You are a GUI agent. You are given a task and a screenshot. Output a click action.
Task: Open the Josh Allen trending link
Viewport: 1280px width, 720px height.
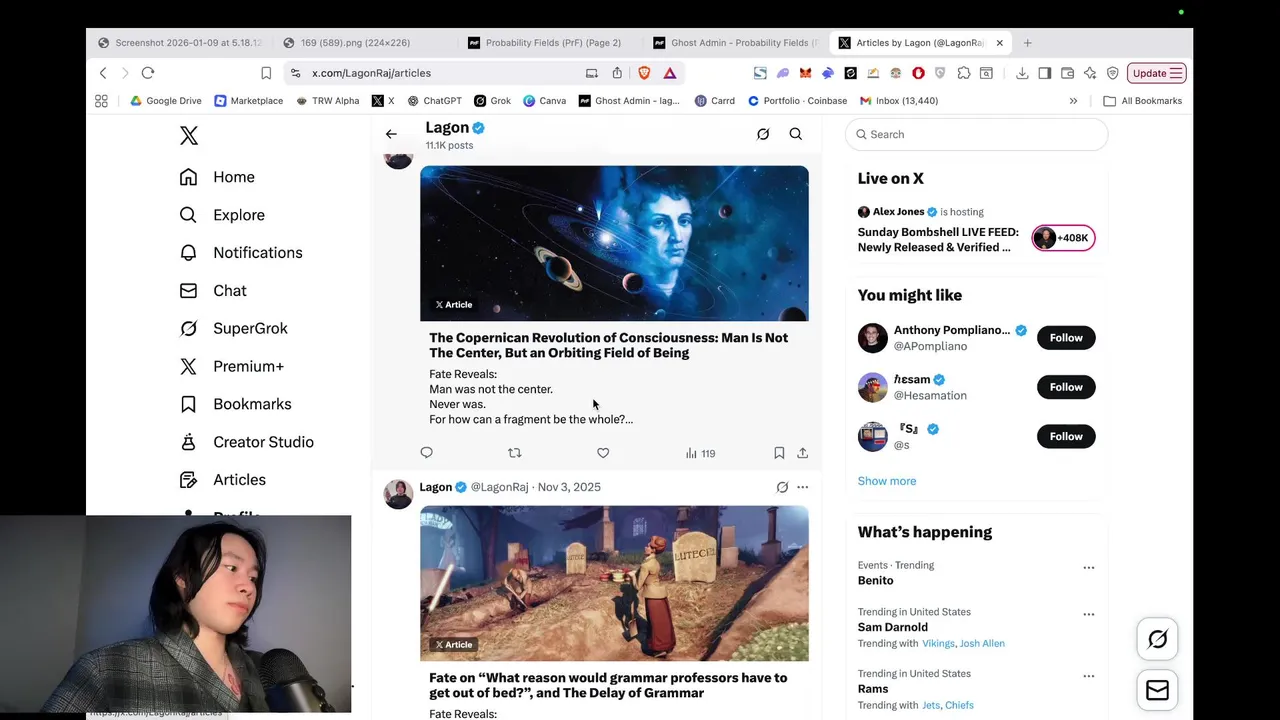point(982,643)
